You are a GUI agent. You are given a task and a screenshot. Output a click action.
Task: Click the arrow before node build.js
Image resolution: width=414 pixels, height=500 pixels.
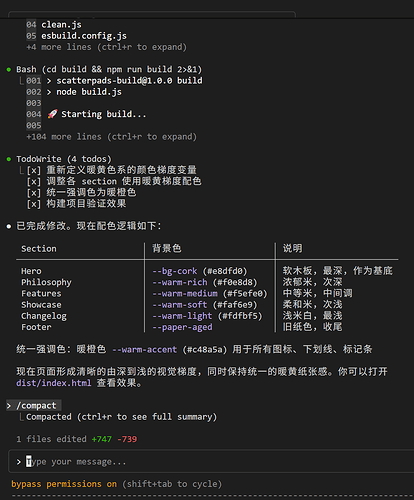[x=49, y=92]
